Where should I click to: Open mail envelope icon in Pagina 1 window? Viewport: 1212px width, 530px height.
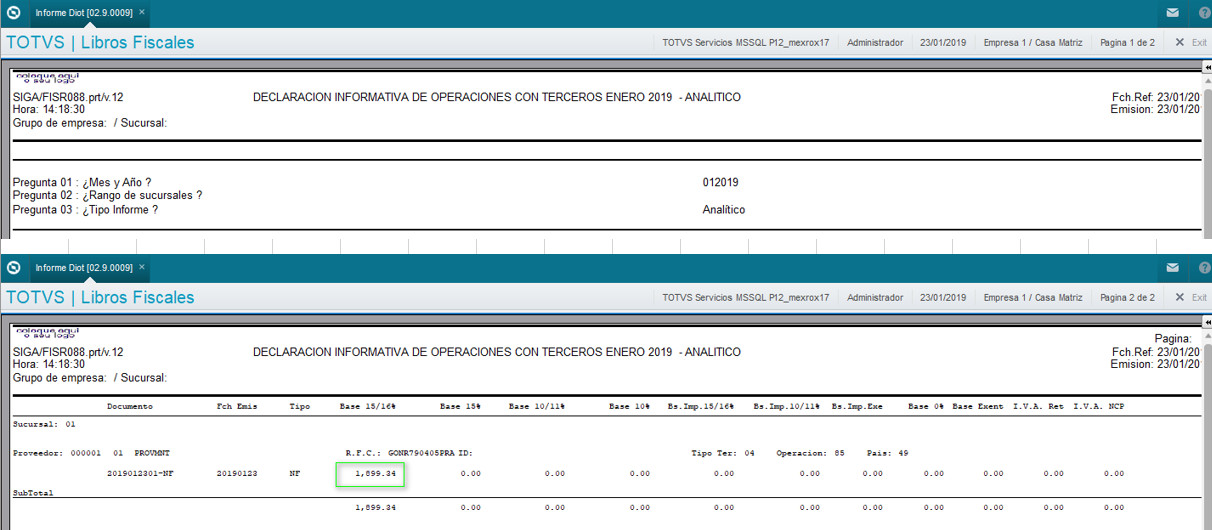tap(1172, 13)
